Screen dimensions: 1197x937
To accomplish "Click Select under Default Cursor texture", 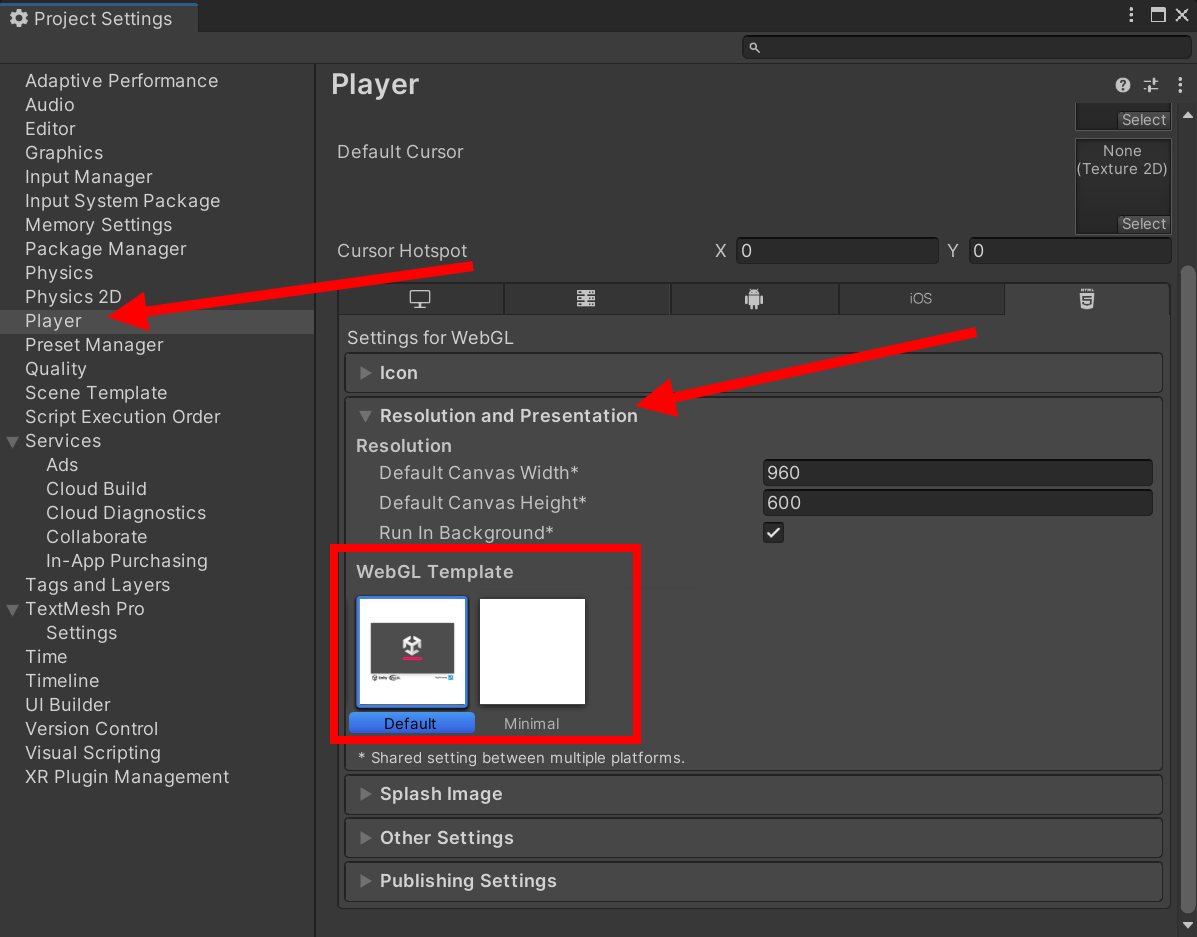I will [1143, 224].
